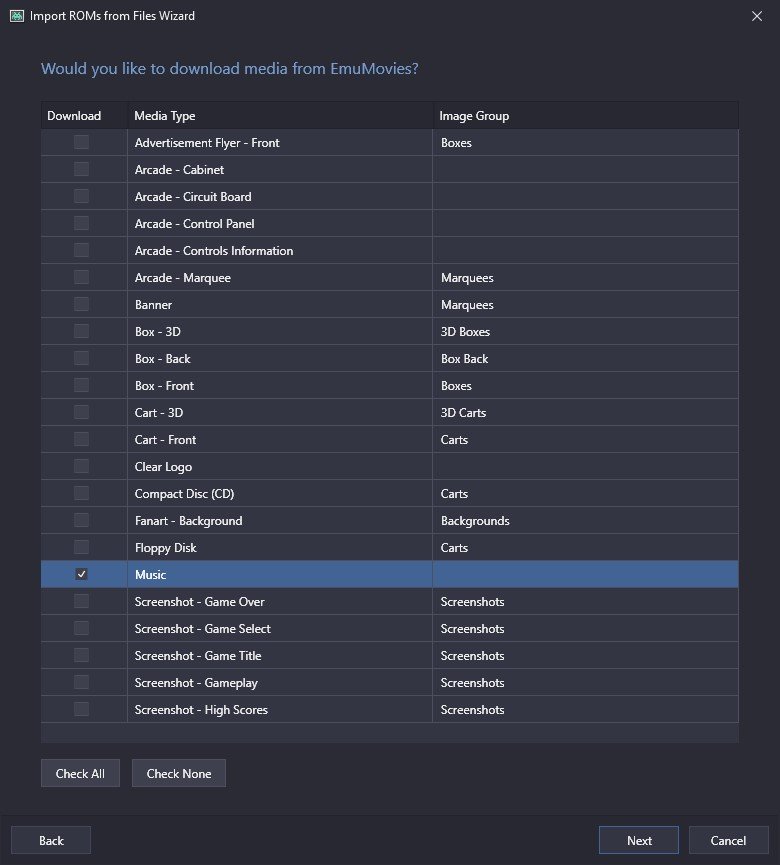Image resolution: width=780 pixels, height=865 pixels.
Task: Enable Arcade - Marquee download checkbox
Action: [x=81, y=277]
